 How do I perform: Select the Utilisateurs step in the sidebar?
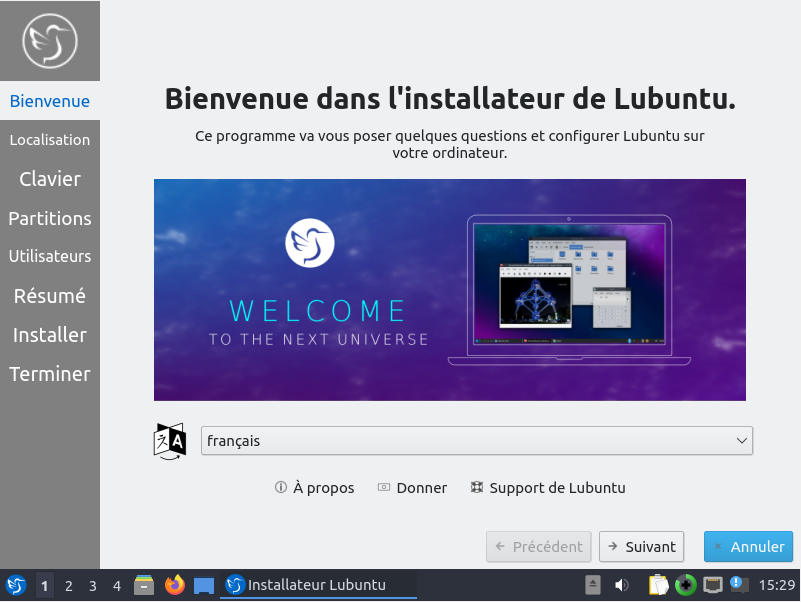tap(50, 256)
